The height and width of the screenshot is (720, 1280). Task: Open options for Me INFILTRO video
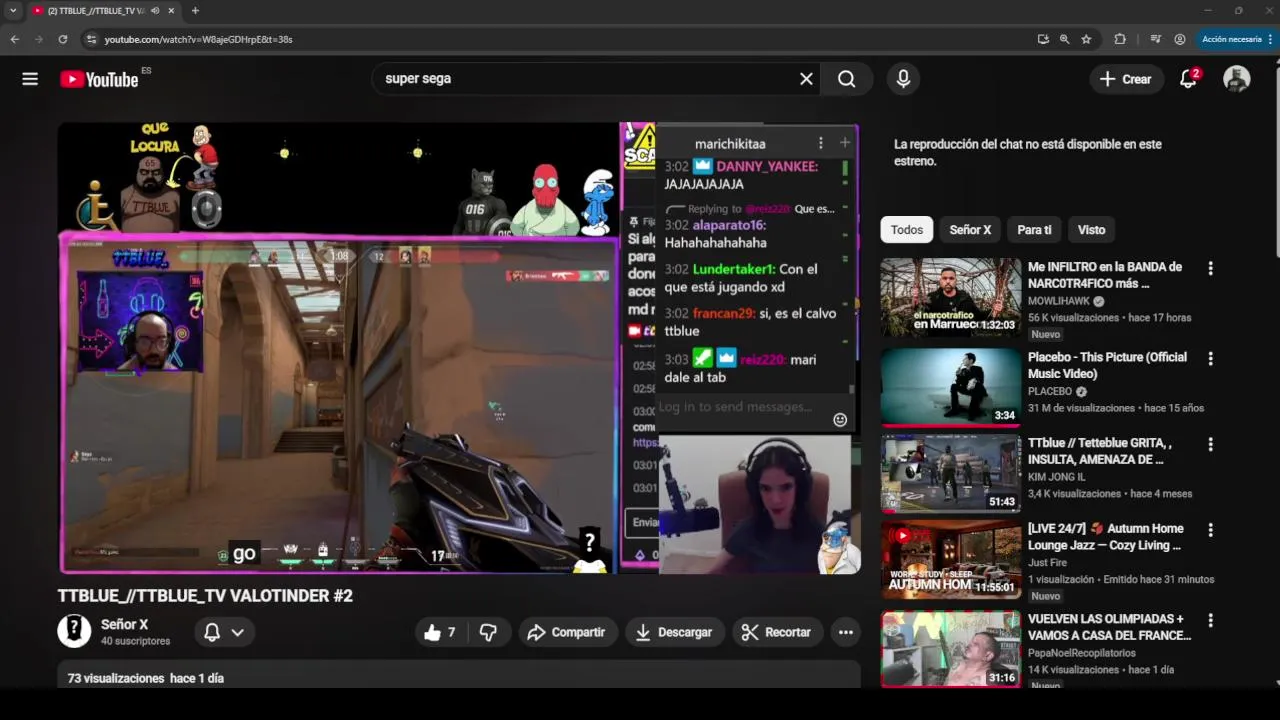point(1210,268)
